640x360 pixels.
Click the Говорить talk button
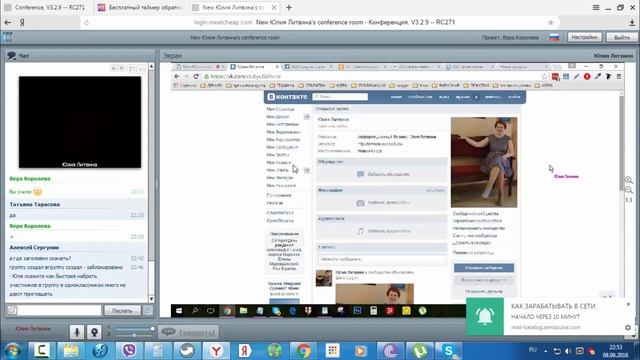click(189, 333)
